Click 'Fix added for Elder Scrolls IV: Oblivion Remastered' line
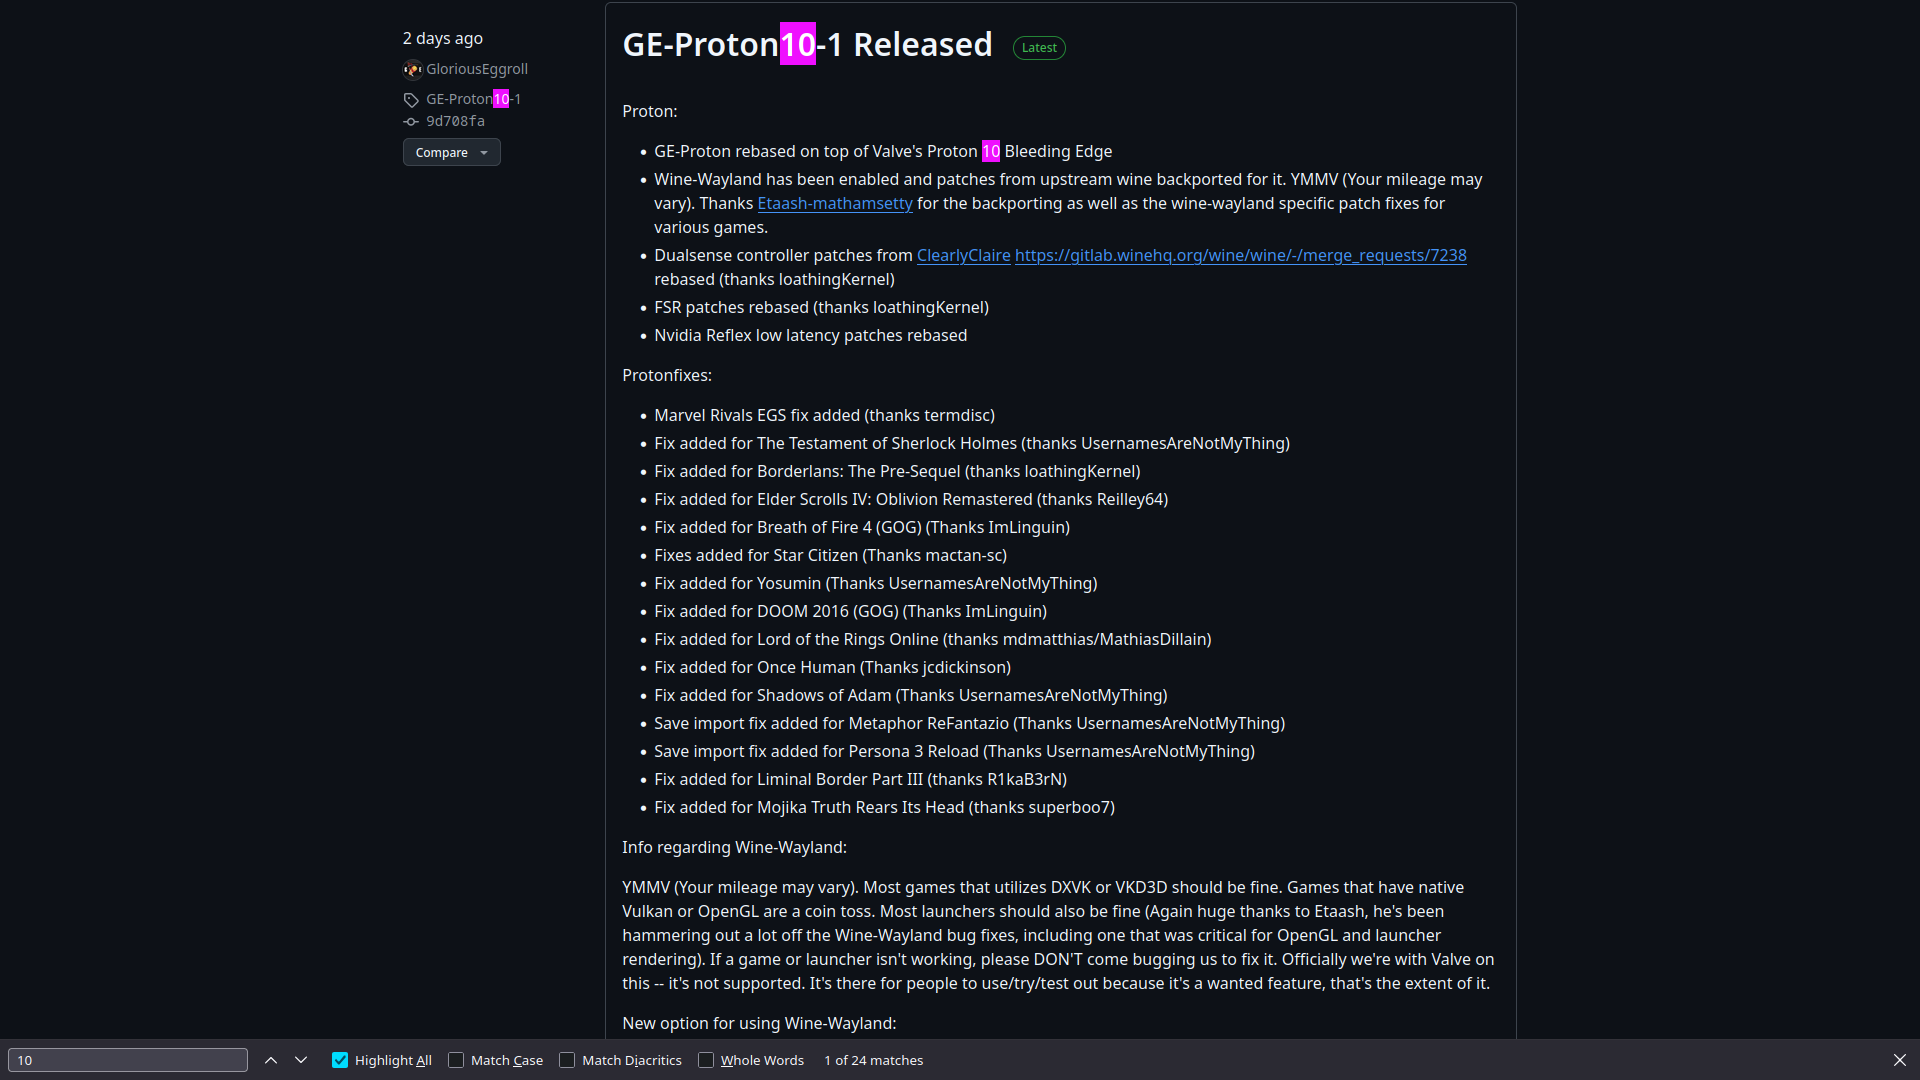This screenshot has width=1920, height=1080. click(911, 499)
